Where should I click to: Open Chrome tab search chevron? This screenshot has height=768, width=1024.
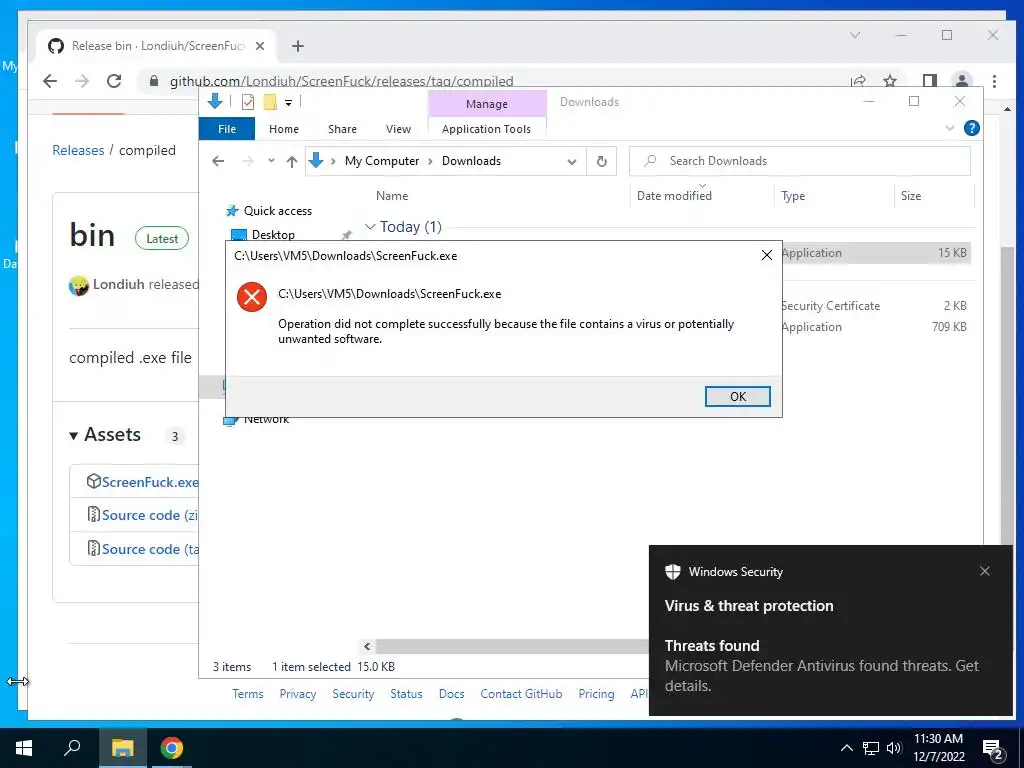855,35
